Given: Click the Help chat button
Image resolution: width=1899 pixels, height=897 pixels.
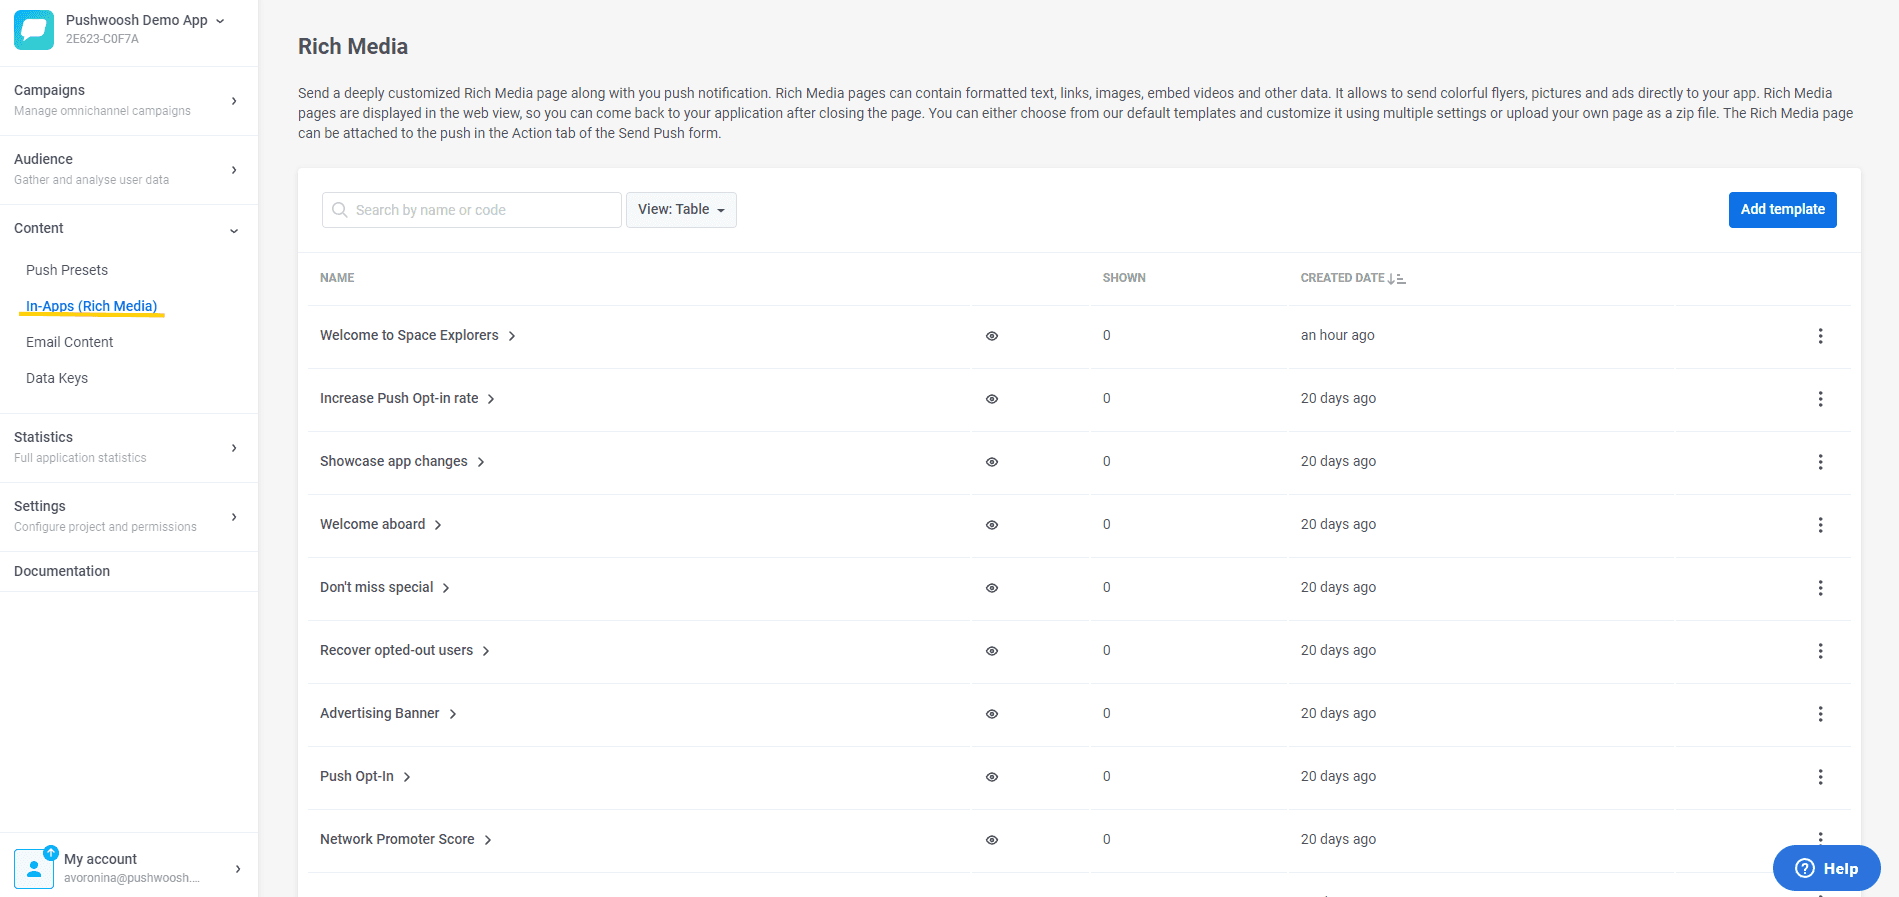Looking at the screenshot, I should point(1826,868).
